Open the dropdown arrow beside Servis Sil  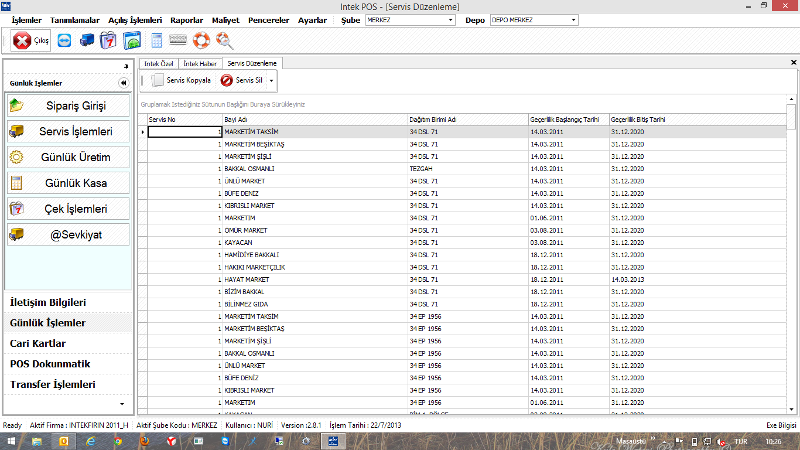pyautogui.click(x=271, y=80)
